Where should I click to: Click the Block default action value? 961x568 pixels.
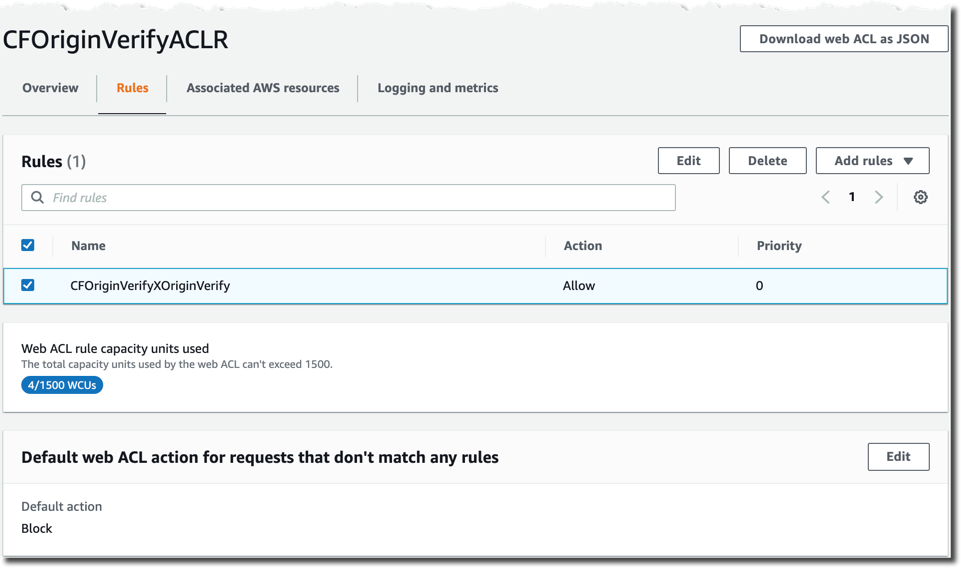[37, 528]
